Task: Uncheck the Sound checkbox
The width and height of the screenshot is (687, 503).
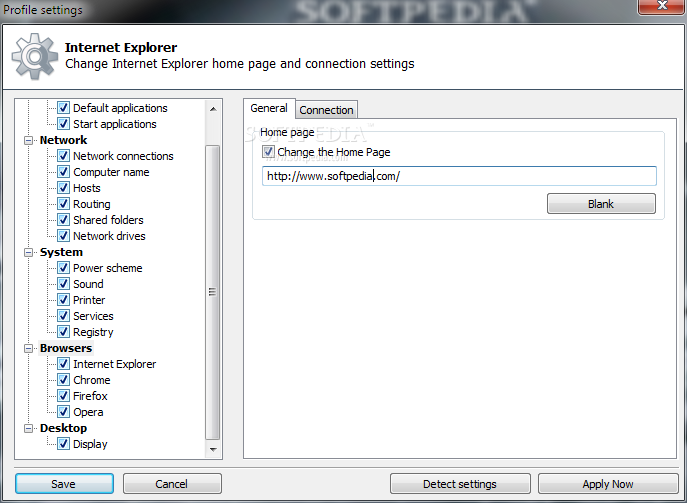Action: pos(64,284)
